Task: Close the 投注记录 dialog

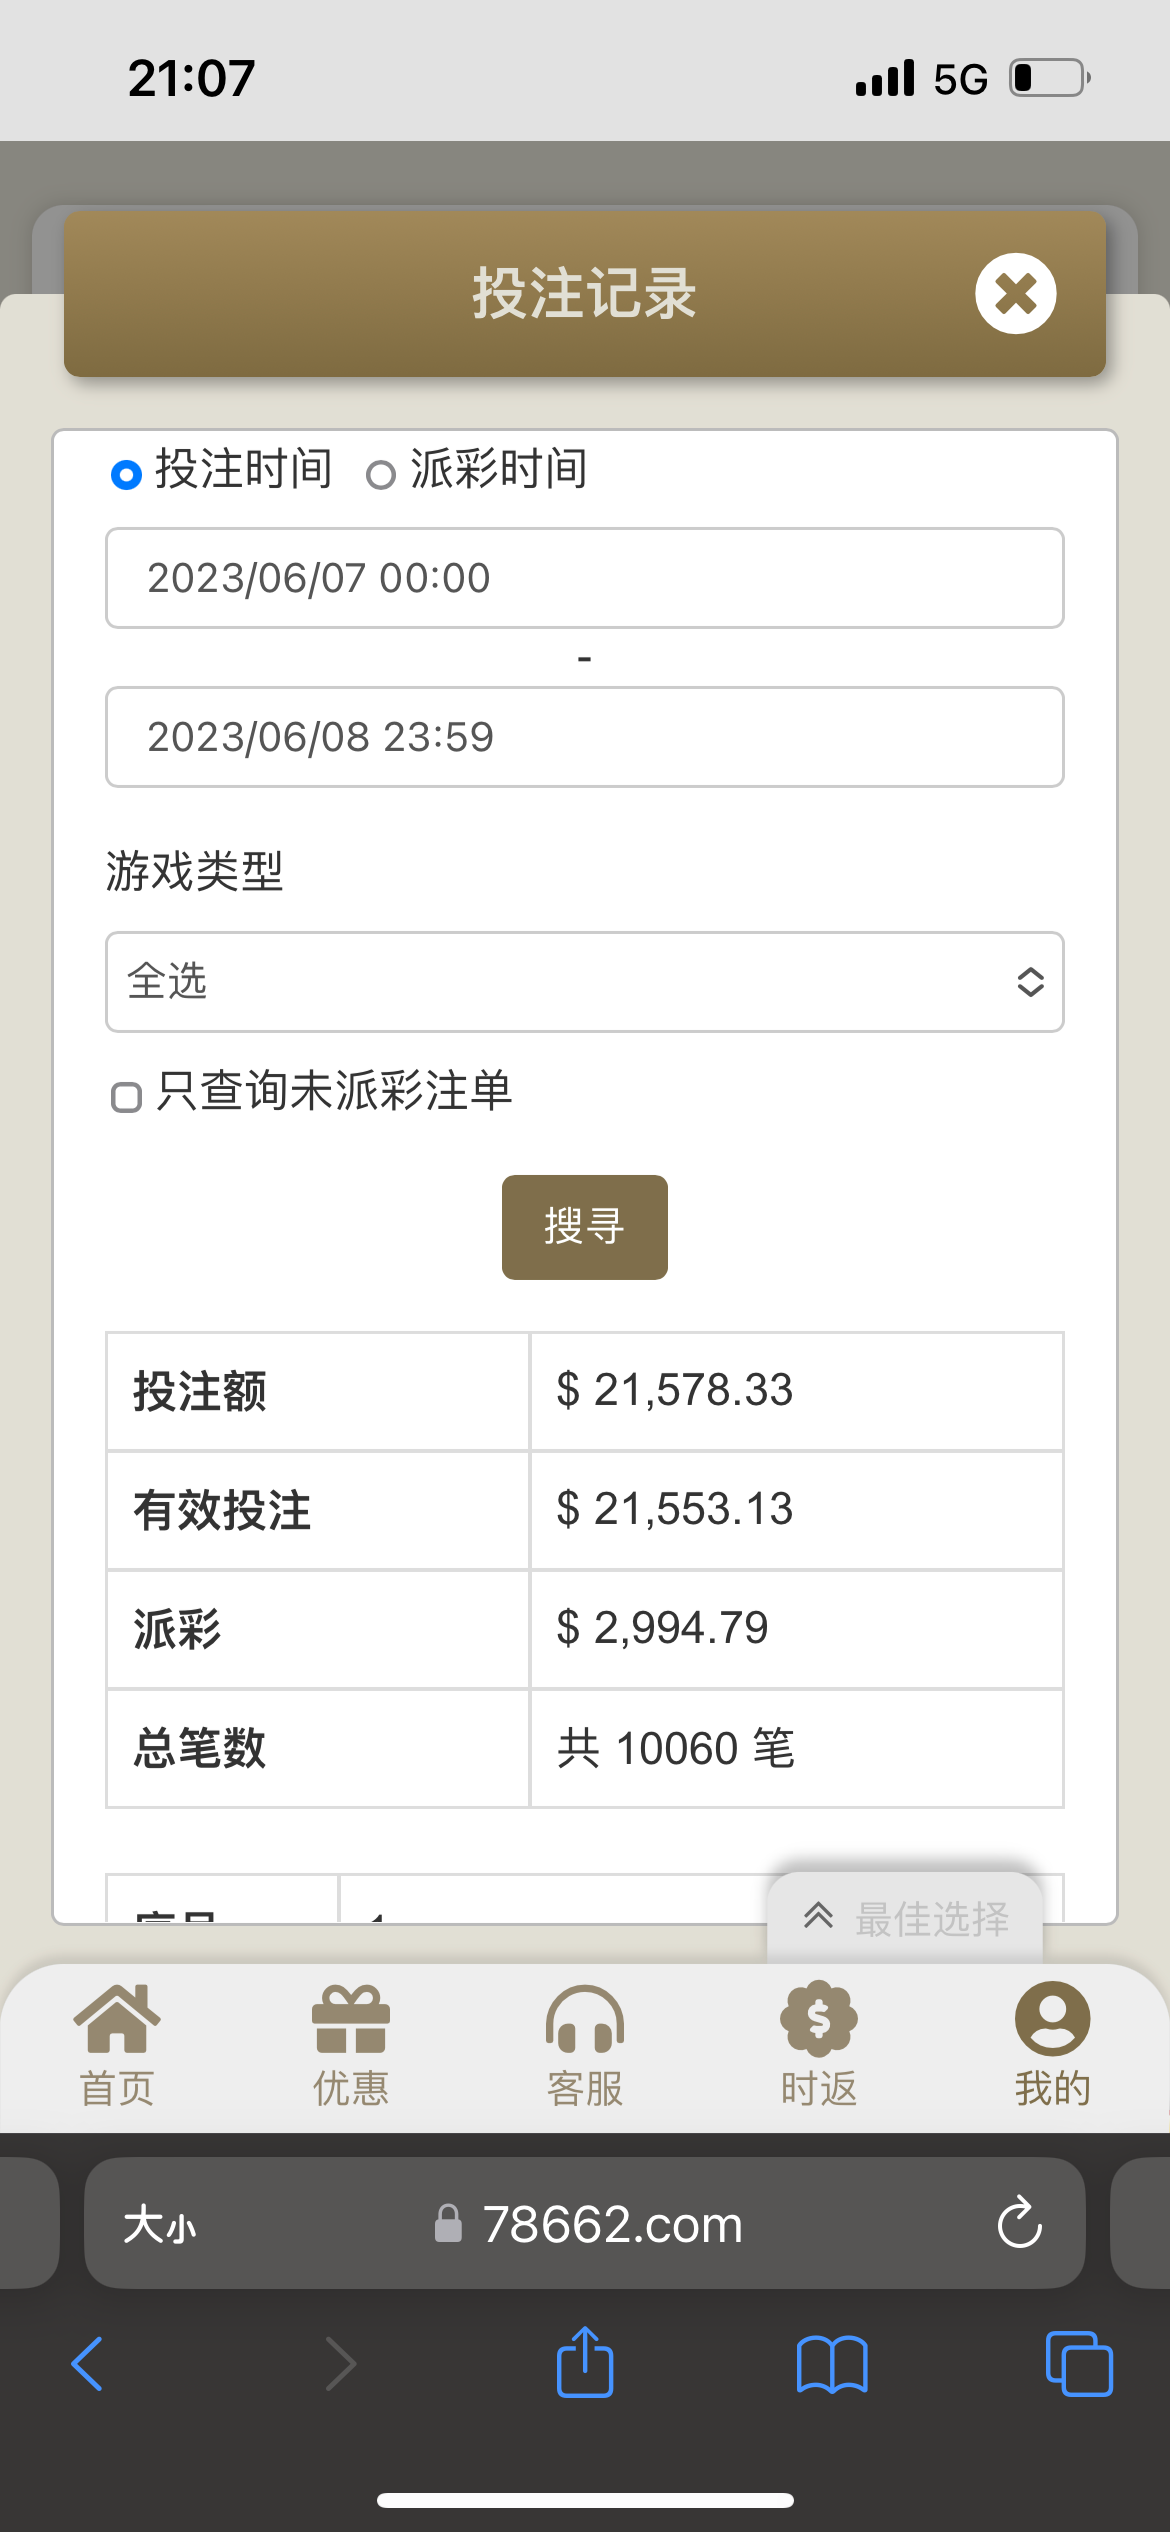Action: click(1015, 294)
